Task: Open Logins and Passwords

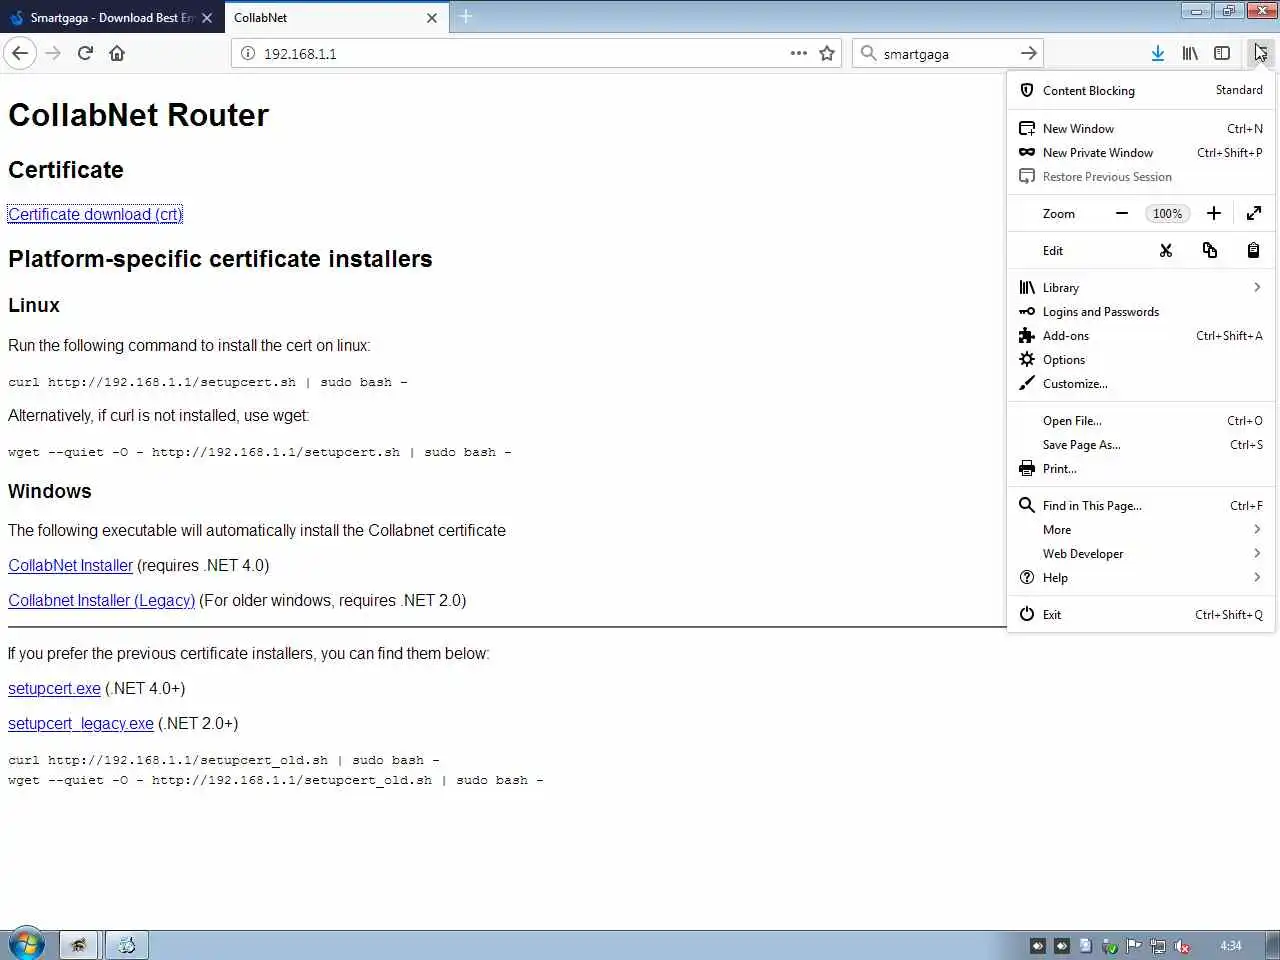Action: point(1141,312)
